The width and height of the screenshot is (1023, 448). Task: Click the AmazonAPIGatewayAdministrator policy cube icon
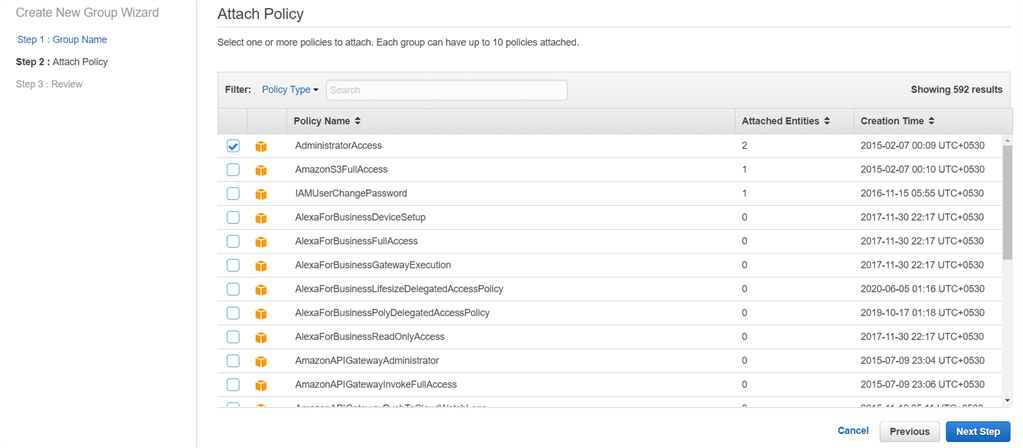261,361
